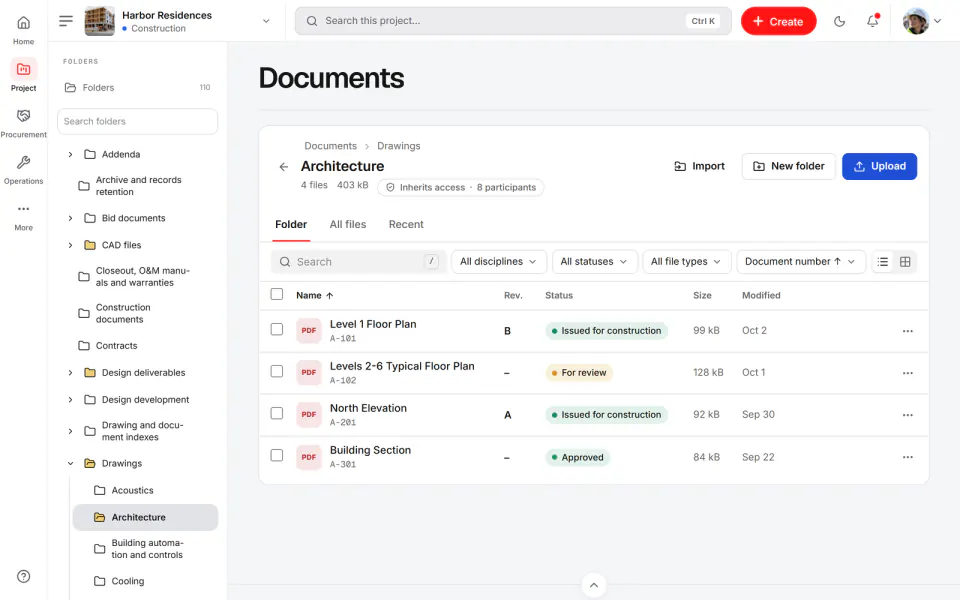Select Building automation and controls folder
The image size is (960, 600).
[x=144, y=549]
